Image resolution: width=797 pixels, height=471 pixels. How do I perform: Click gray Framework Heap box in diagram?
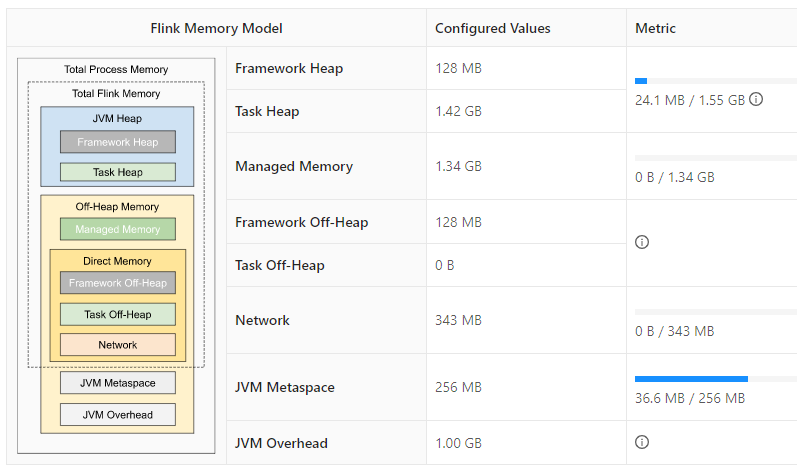coord(117,142)
